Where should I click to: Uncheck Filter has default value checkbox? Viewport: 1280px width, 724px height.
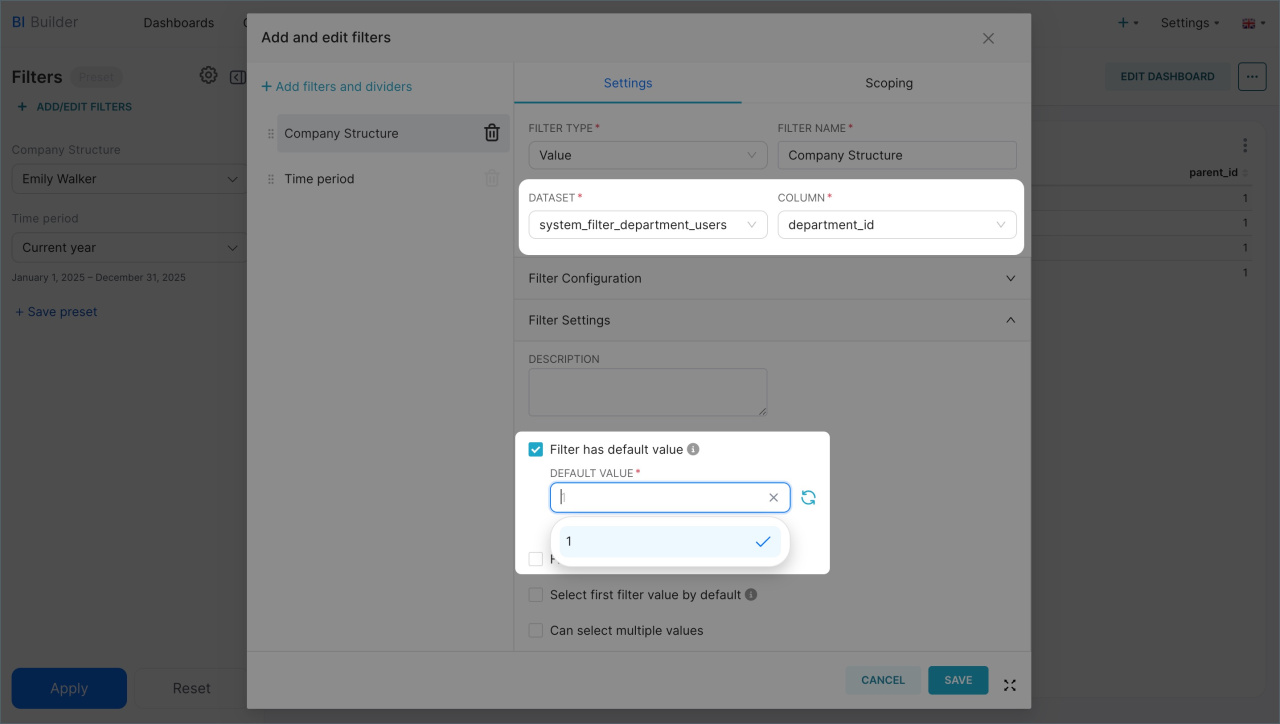[536, 450]
